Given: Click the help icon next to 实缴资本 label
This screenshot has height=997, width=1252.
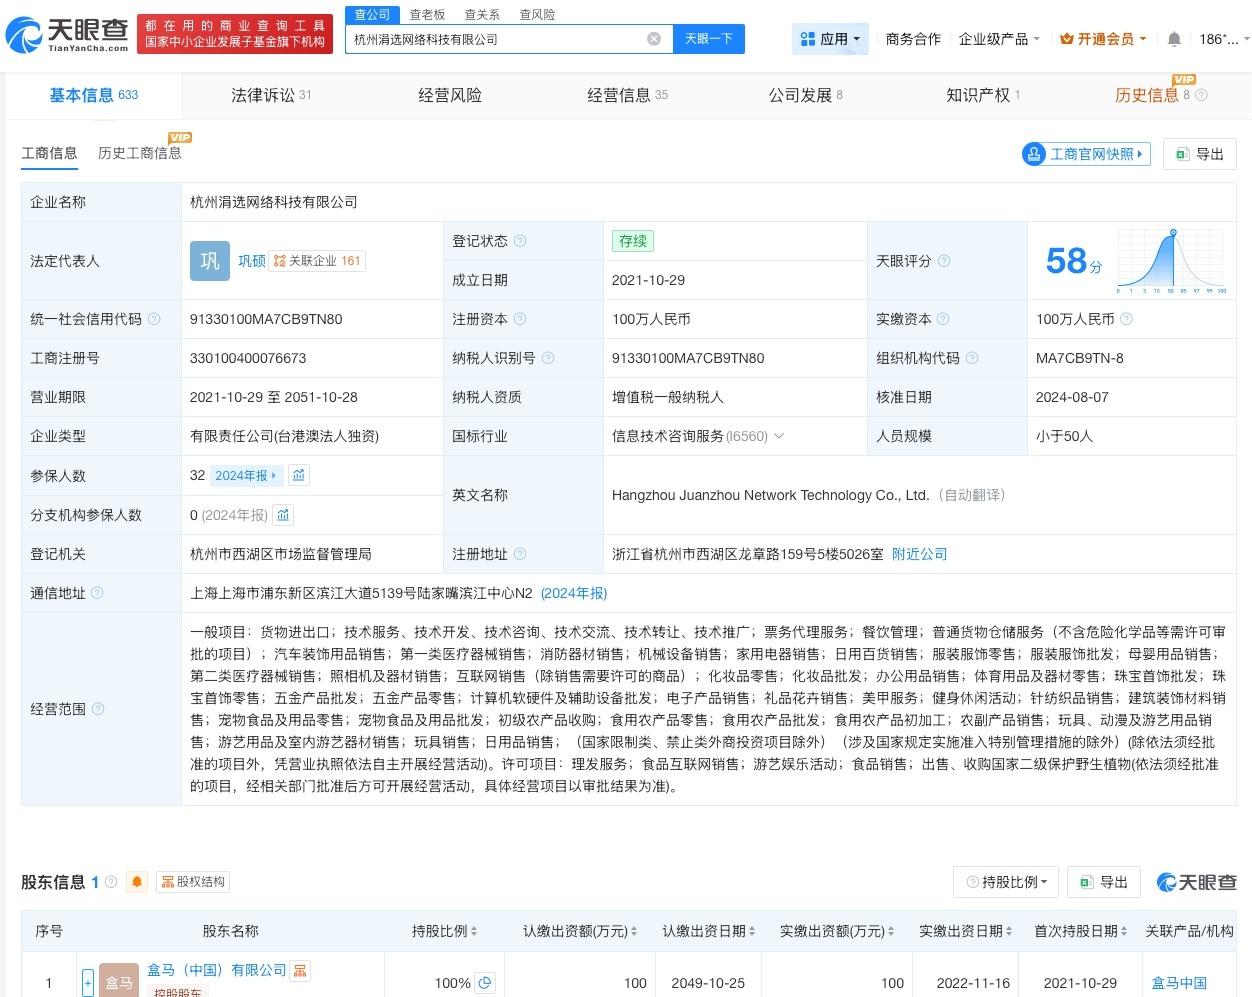Looking at the screenshot, I should 943,319.
